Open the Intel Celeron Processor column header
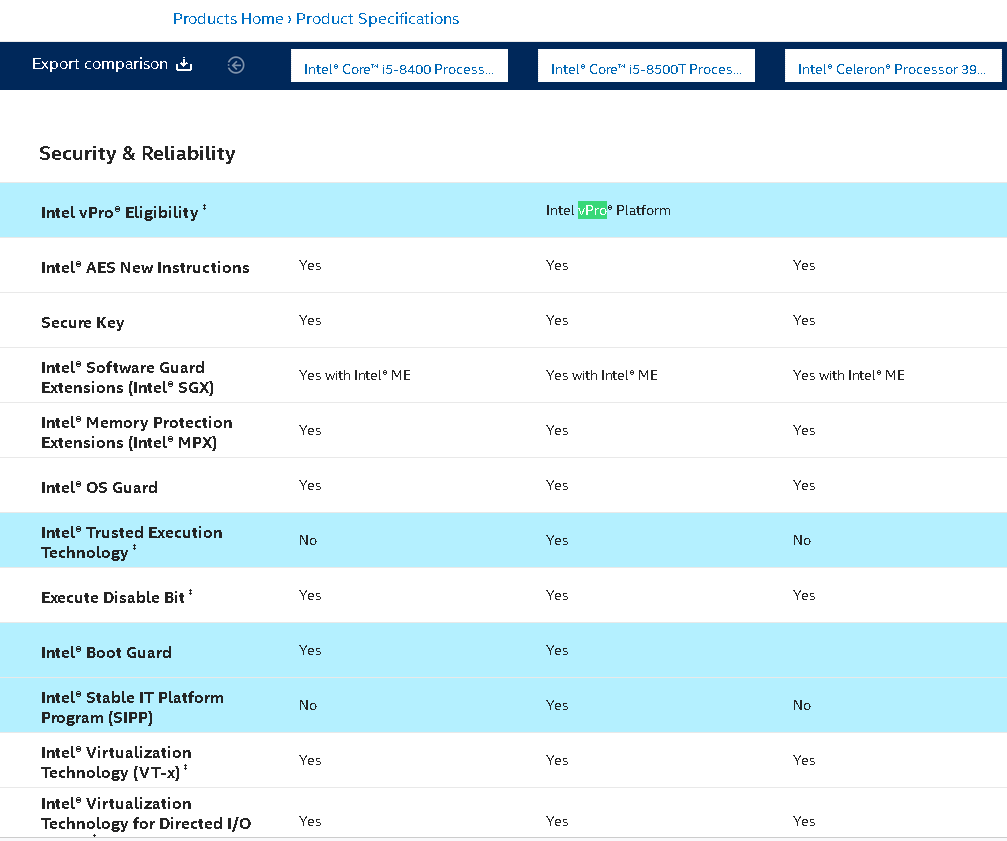This screenshot has width=1007, height=841. tap(893, 66)
